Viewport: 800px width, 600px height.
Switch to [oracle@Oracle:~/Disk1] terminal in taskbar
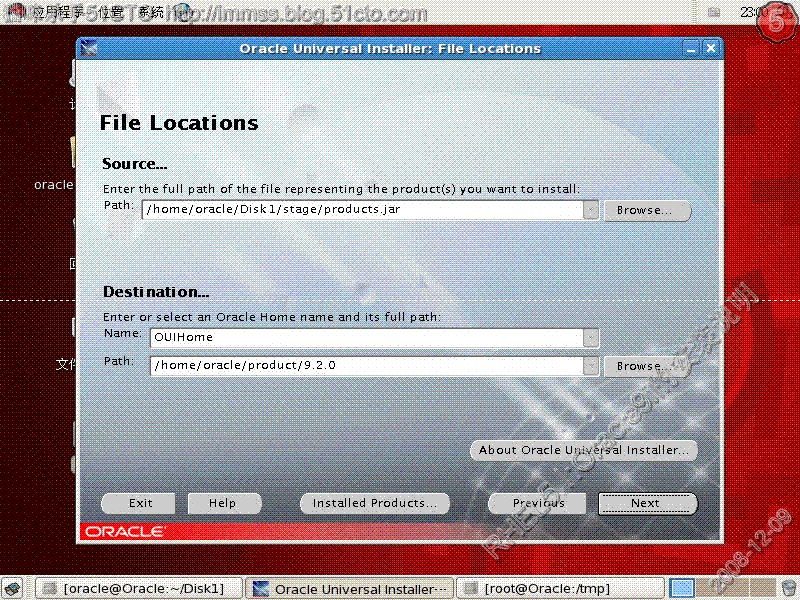pyautogui.click(x=139, y=588)
